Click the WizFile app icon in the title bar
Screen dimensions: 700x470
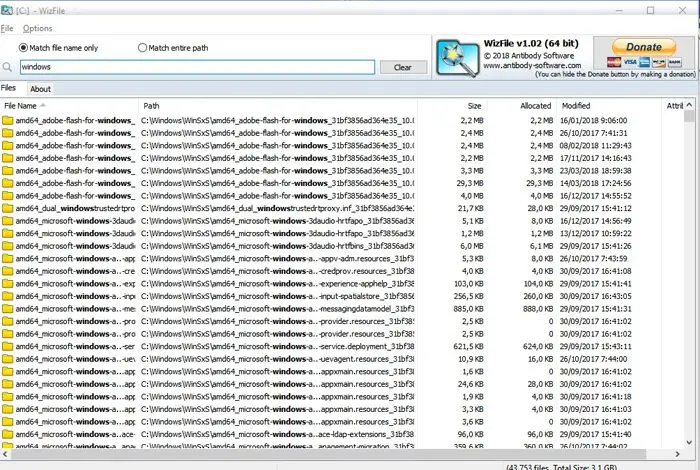click(7, 10)
